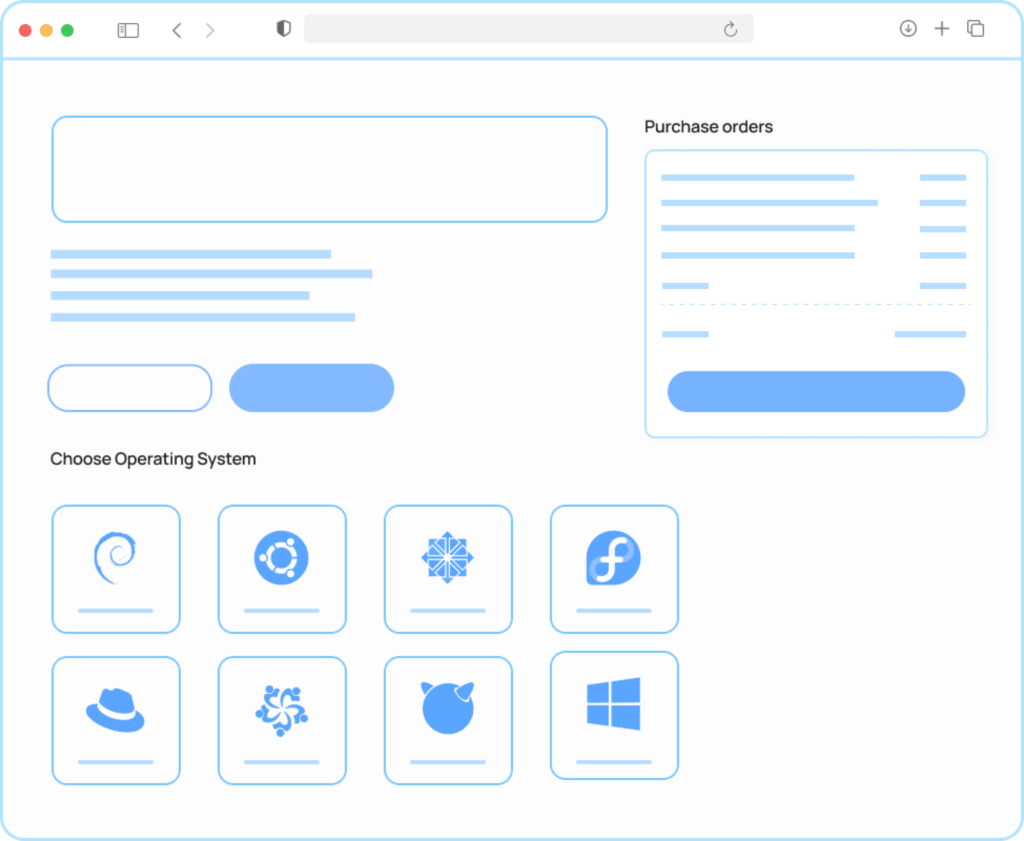Image resolution: width=1024 pixels, height=841 pixels.
Task: Choose the Red Hat operating system icon
Action: pyautogui.click(x=115, y=710)
